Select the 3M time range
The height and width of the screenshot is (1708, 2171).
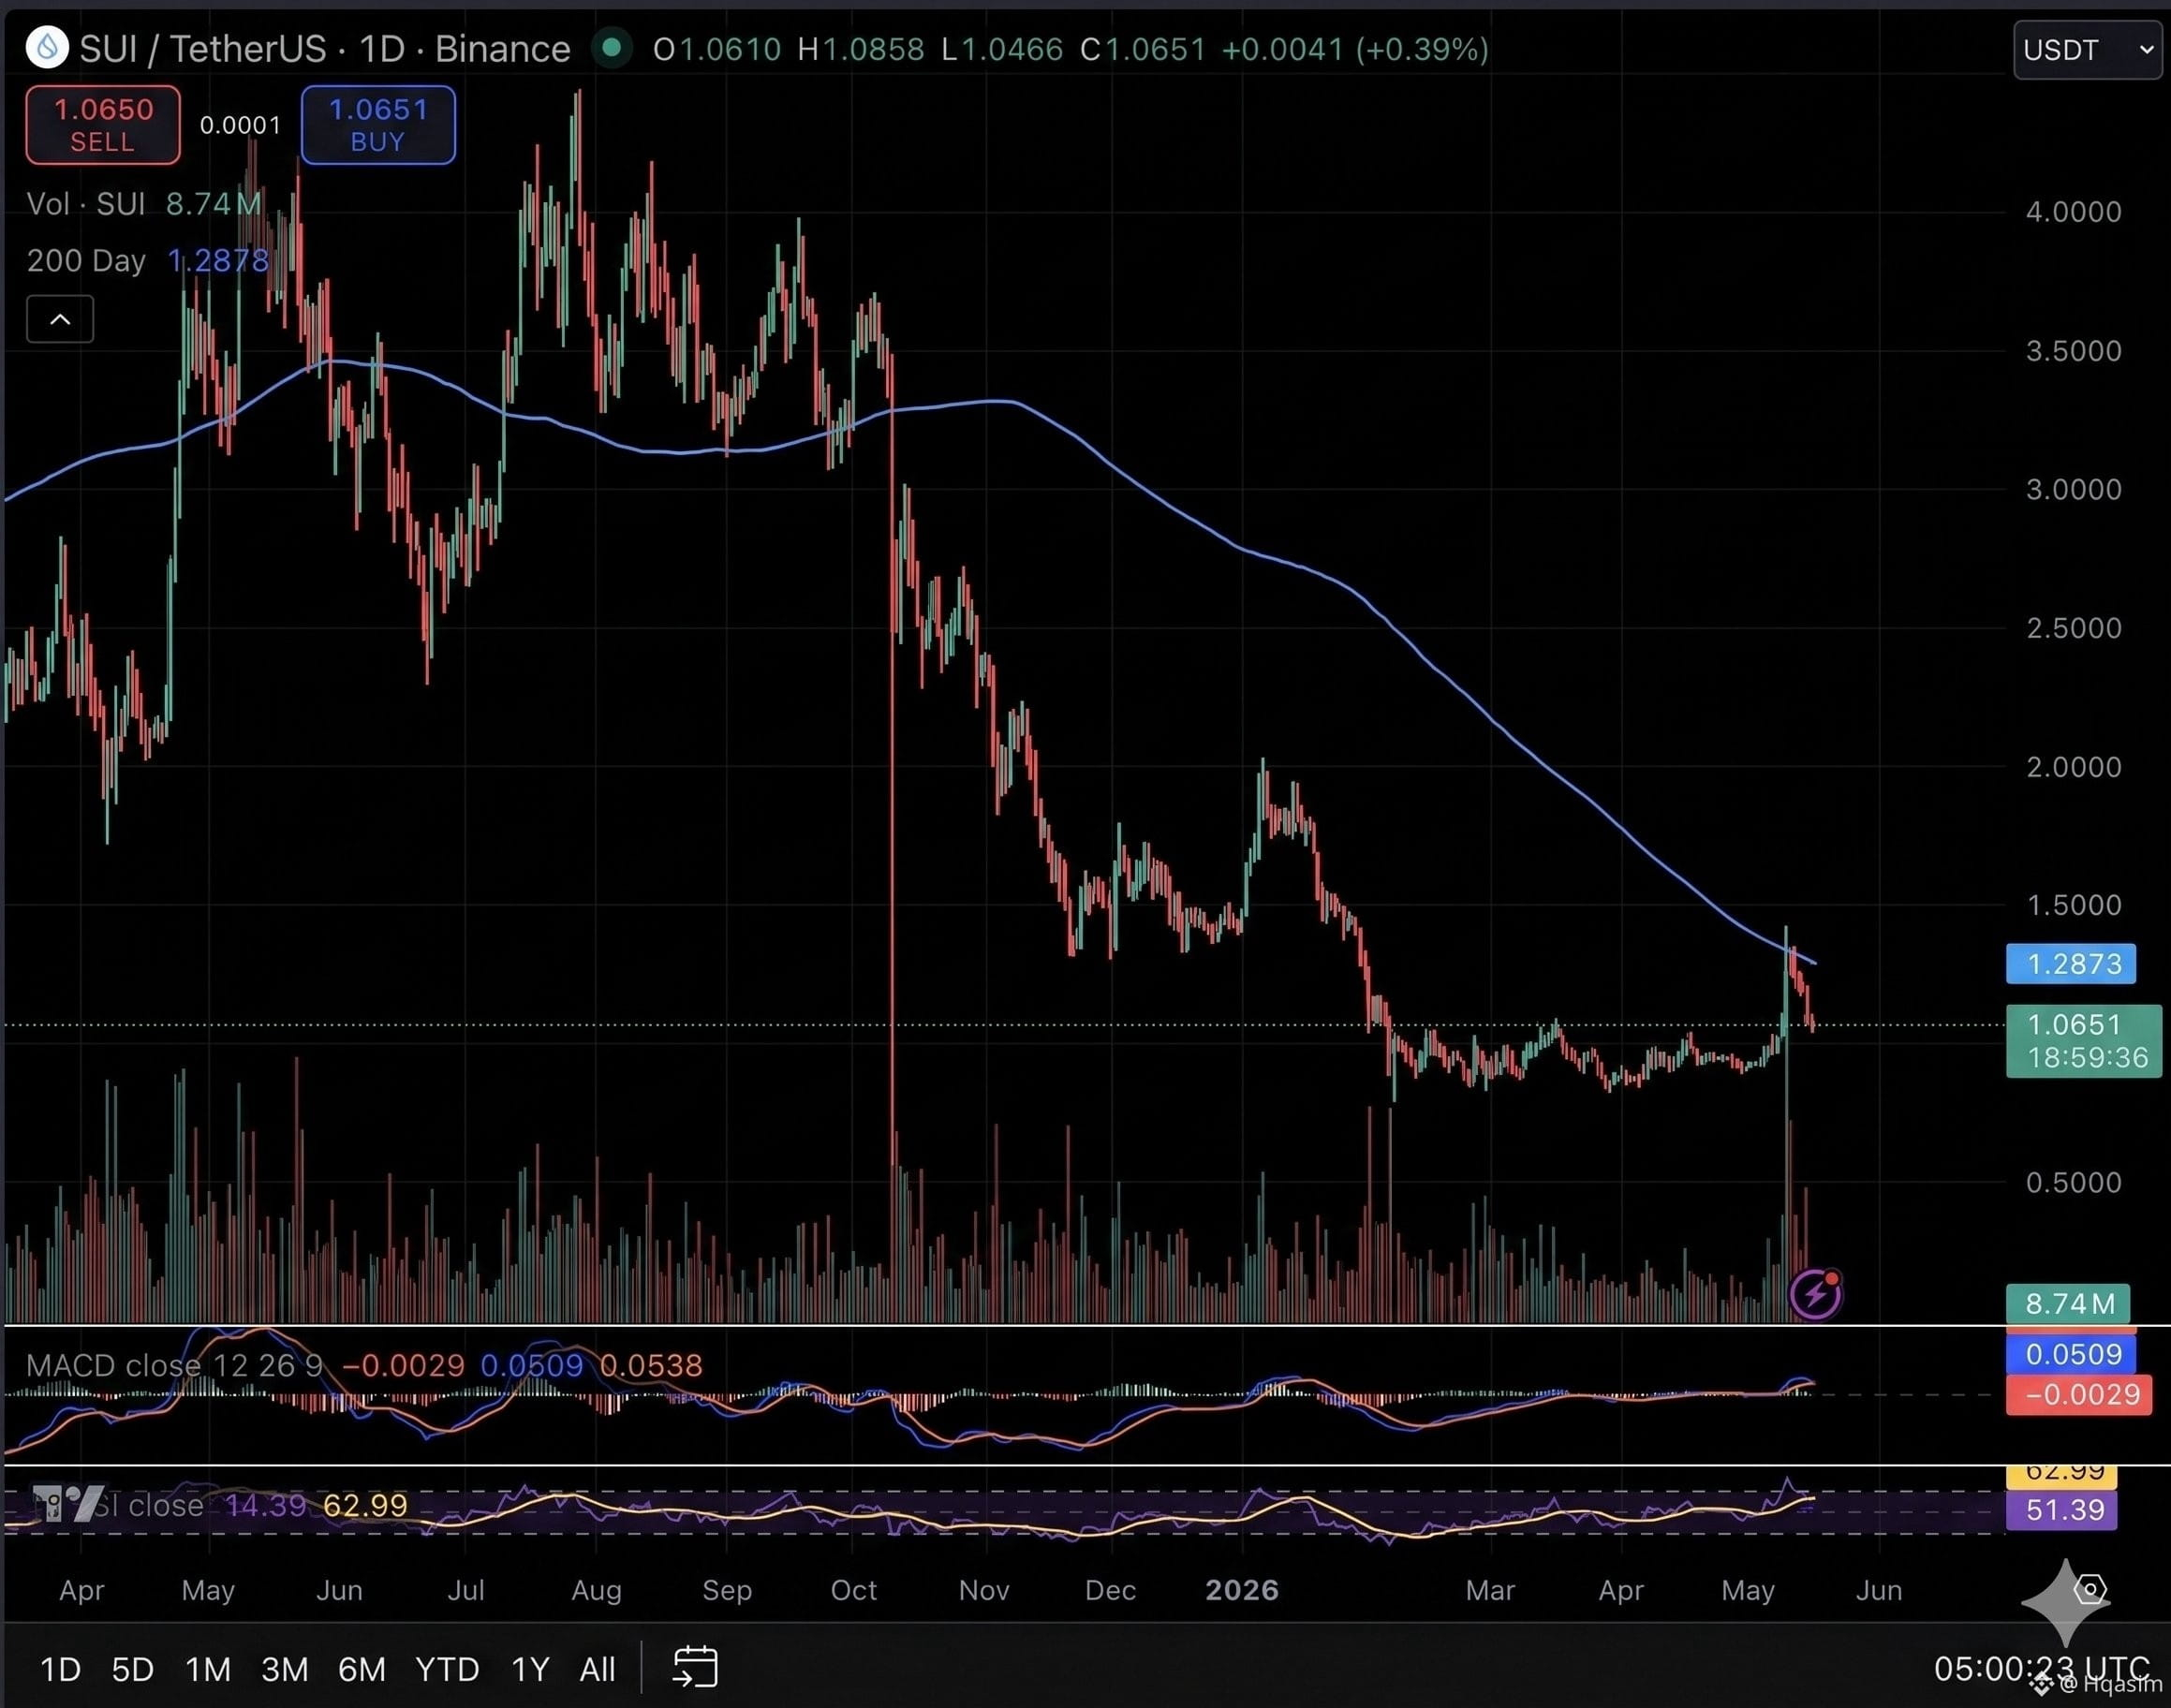pyautogui.click(x=285, y=1669)
